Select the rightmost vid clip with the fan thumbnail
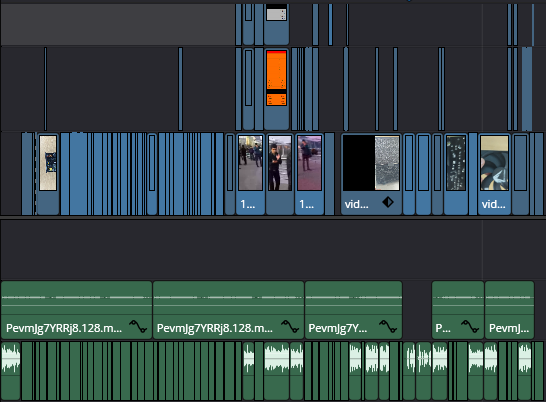Viewport: 546px width, 402px height. tap(494, 174)
